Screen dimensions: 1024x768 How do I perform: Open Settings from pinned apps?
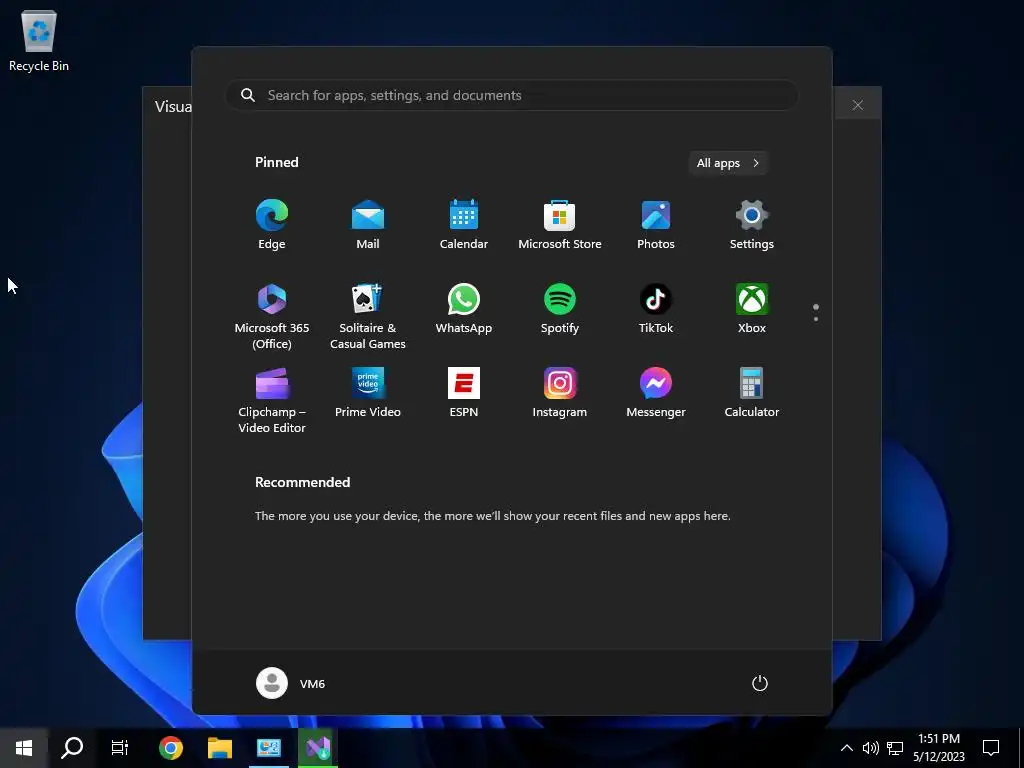[752, 224]
